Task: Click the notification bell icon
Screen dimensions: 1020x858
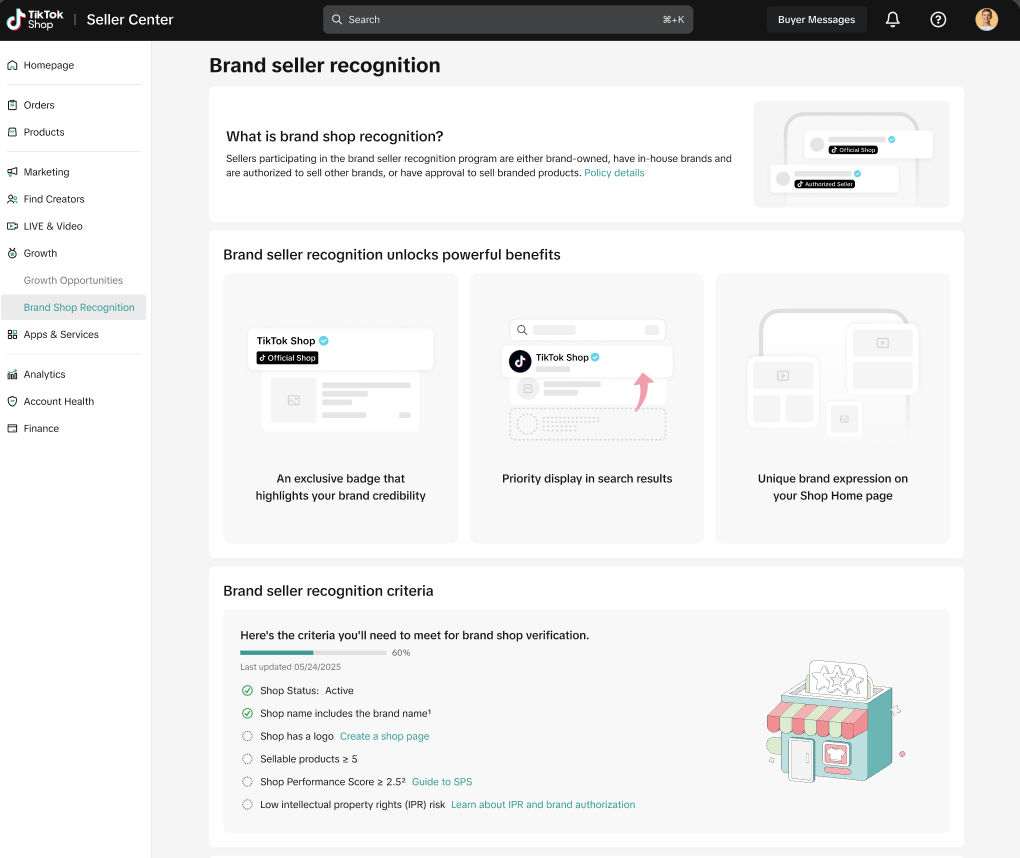Action: (893, 20)
